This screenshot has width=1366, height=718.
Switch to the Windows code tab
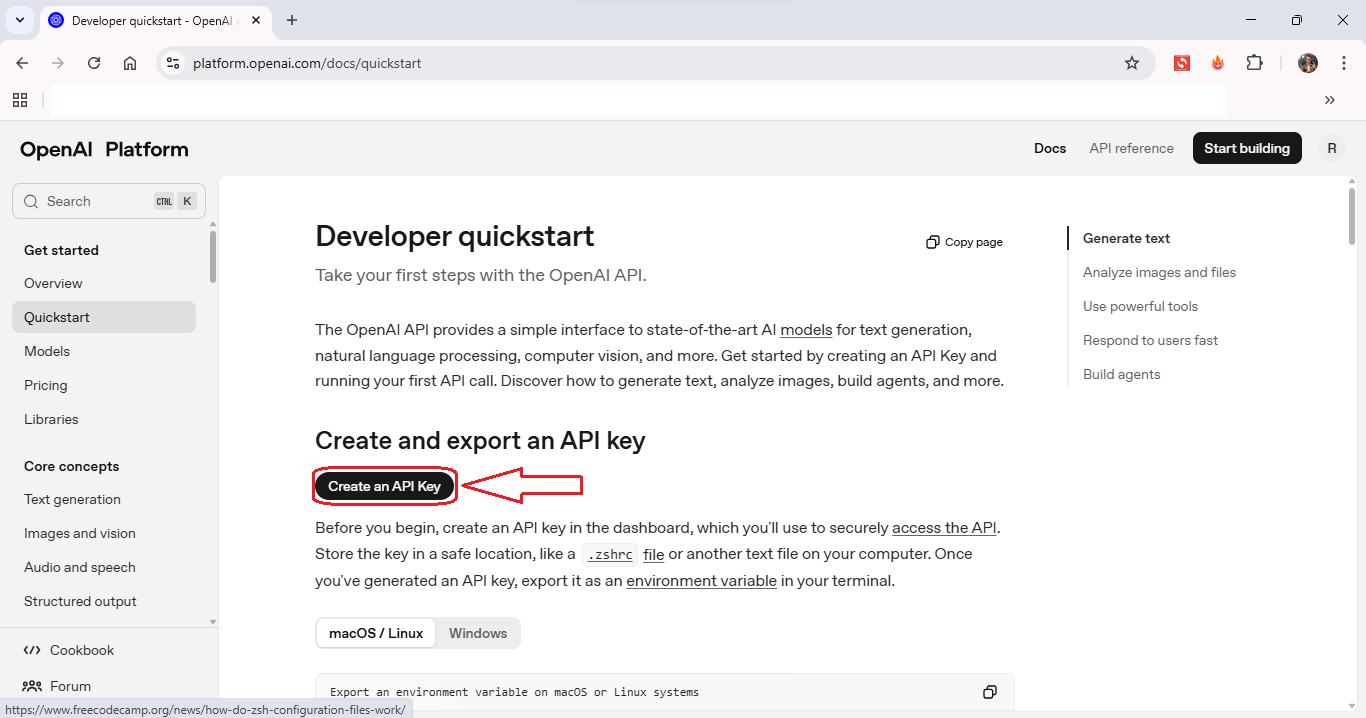pyautogui.click(x=478, y=633)
